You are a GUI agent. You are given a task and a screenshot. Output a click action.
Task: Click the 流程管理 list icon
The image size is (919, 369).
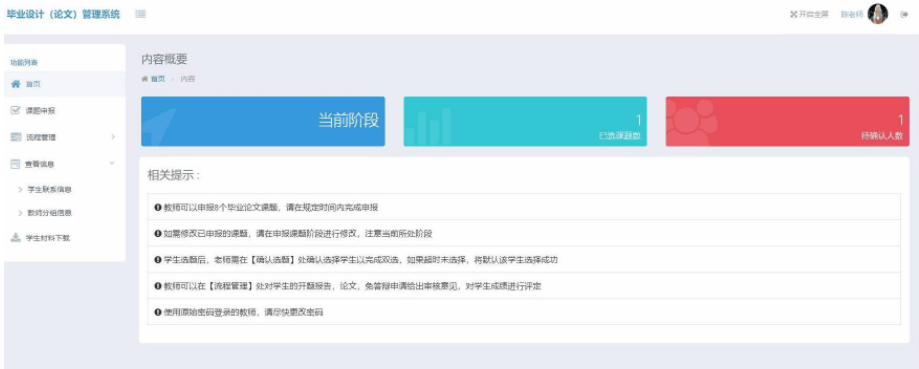point(16,137)
